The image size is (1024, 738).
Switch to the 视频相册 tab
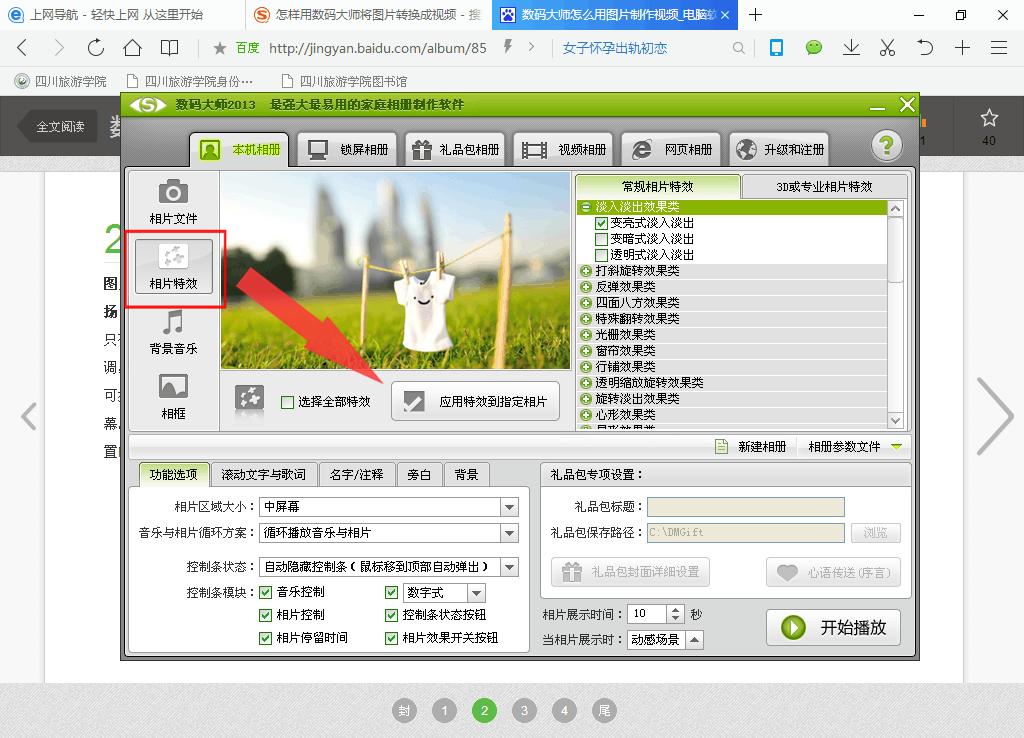tap(564, 150)
